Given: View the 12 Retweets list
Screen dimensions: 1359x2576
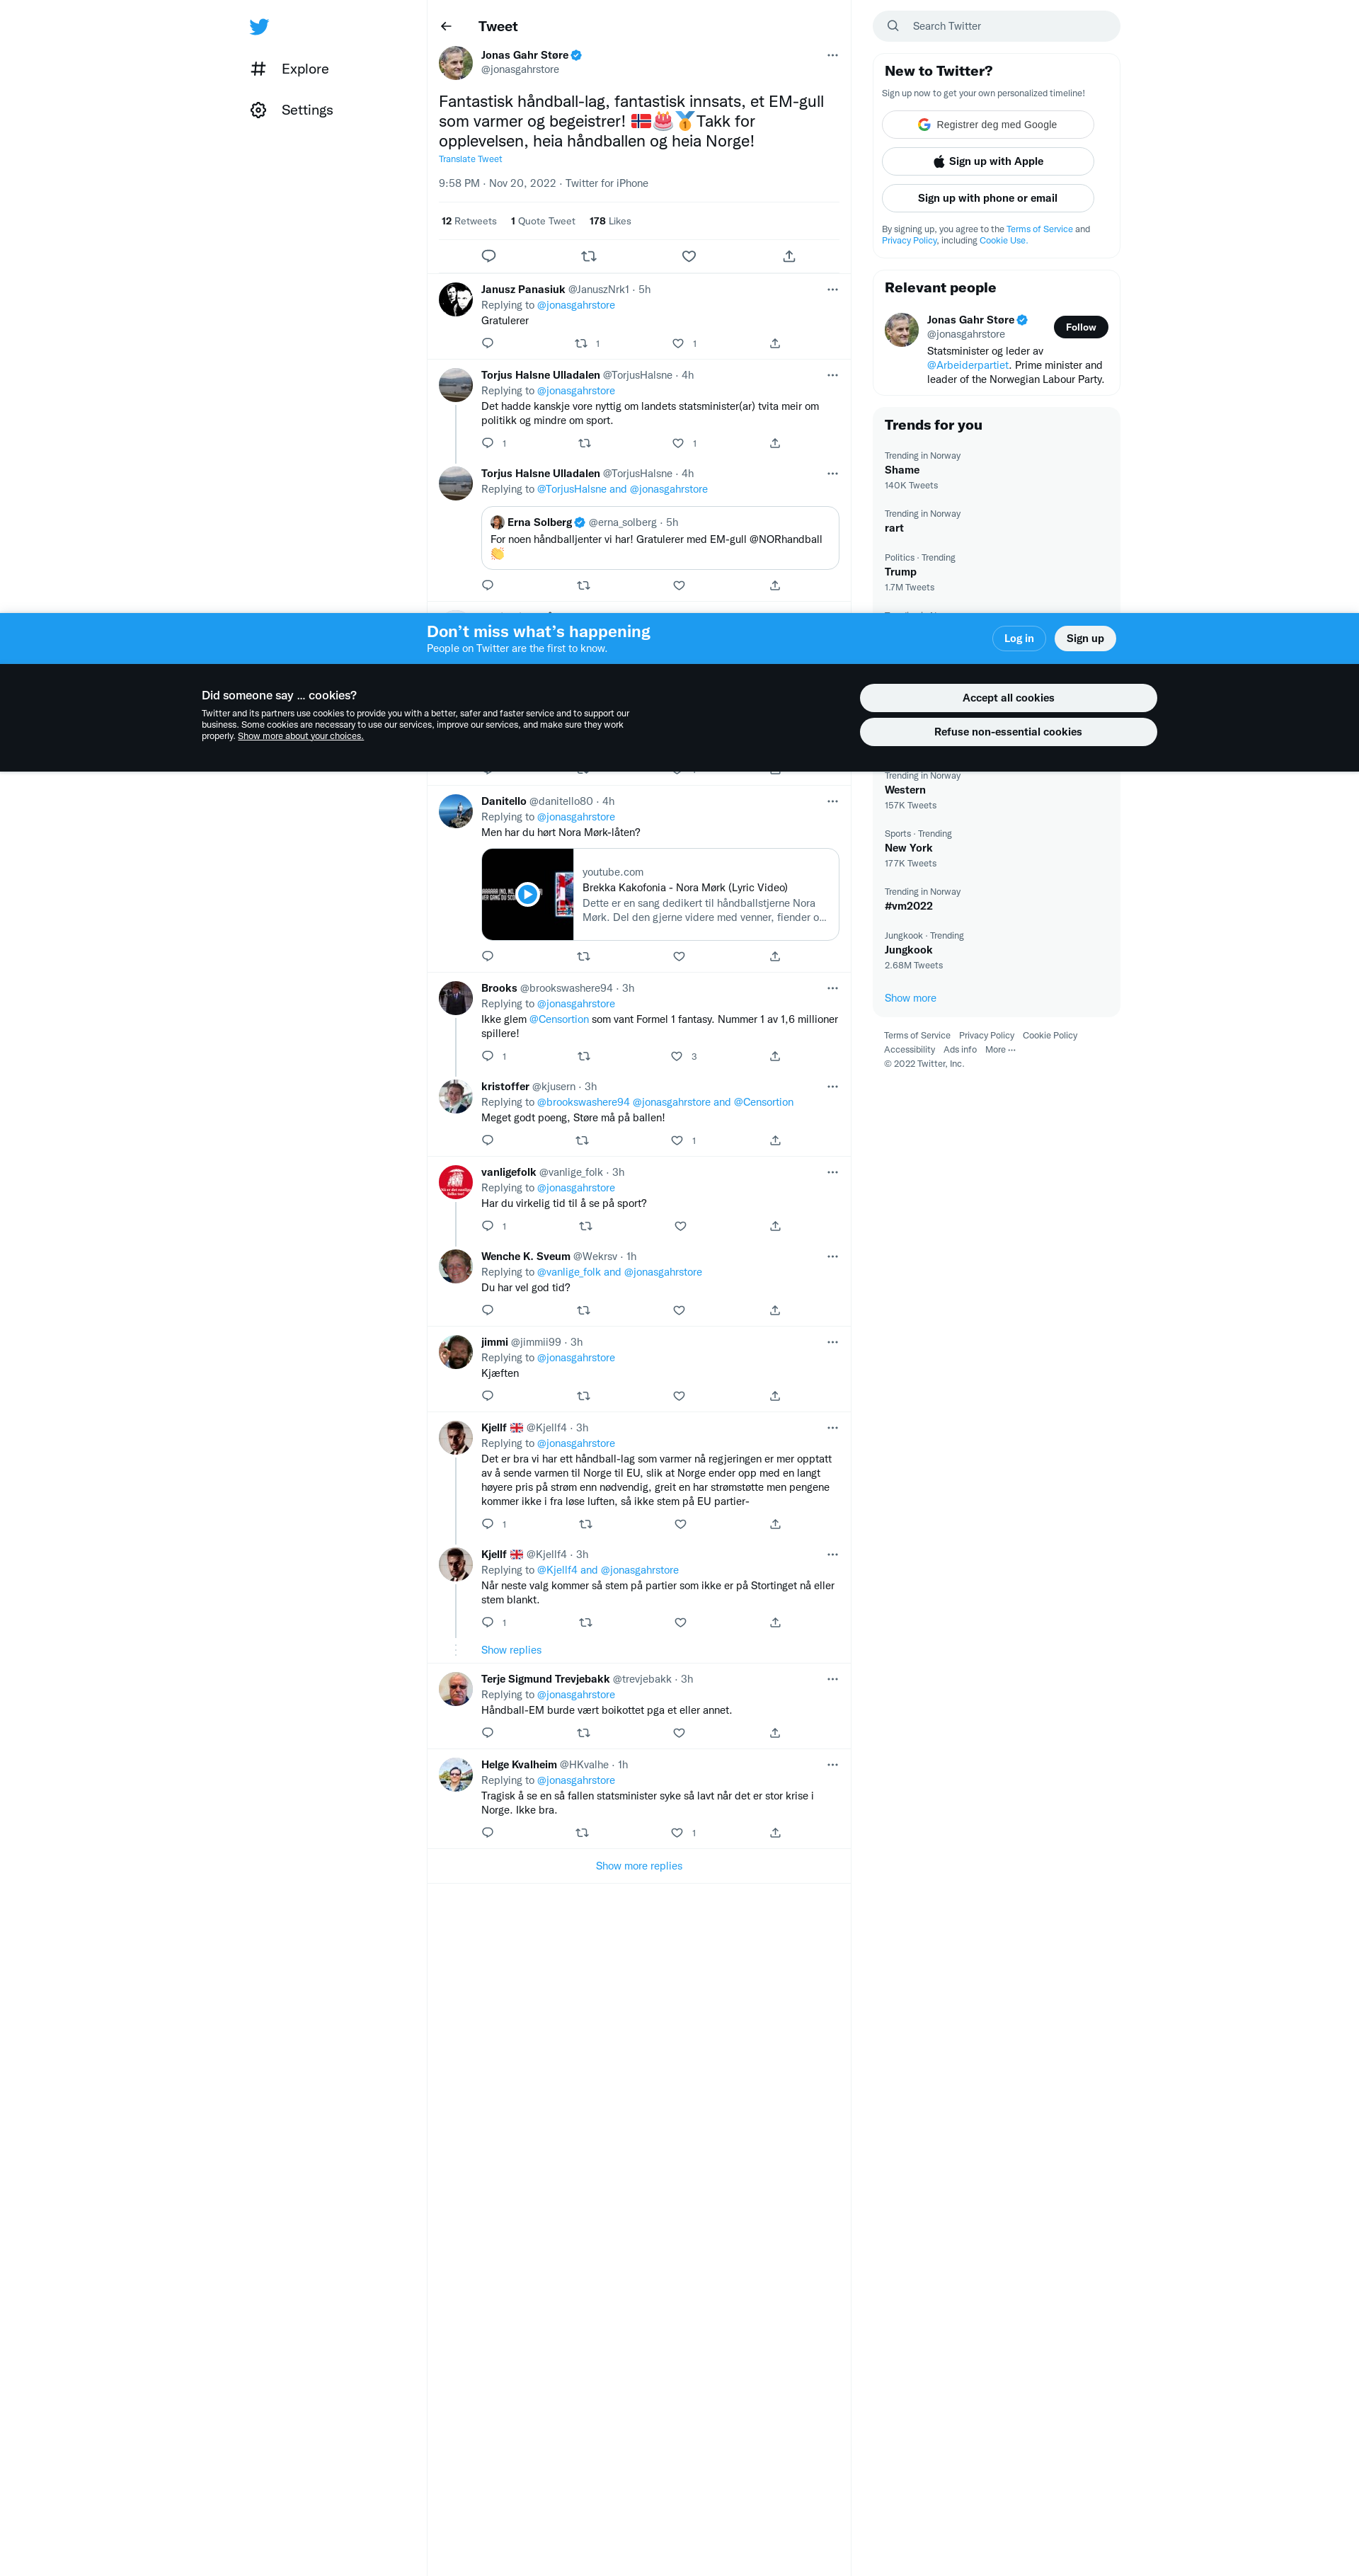Looking at the screenshot, I should pos(469,221).
